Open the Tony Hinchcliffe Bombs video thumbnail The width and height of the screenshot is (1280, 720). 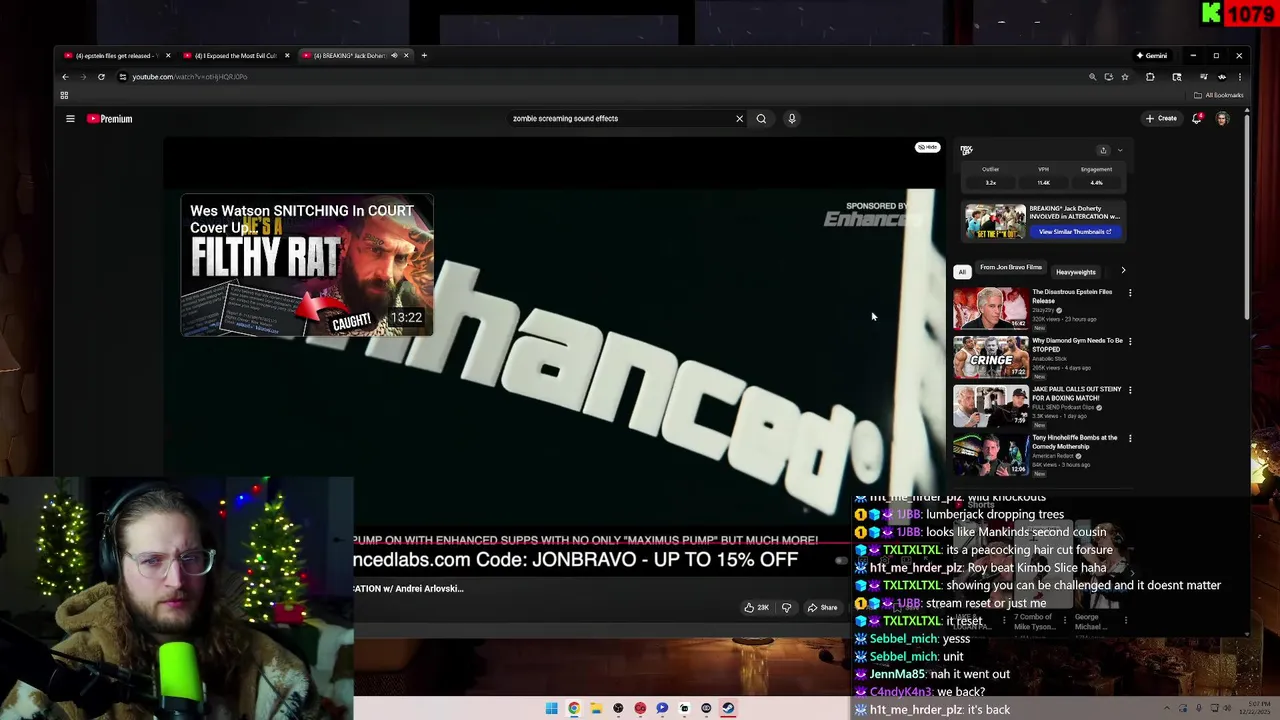click(990, 454)
